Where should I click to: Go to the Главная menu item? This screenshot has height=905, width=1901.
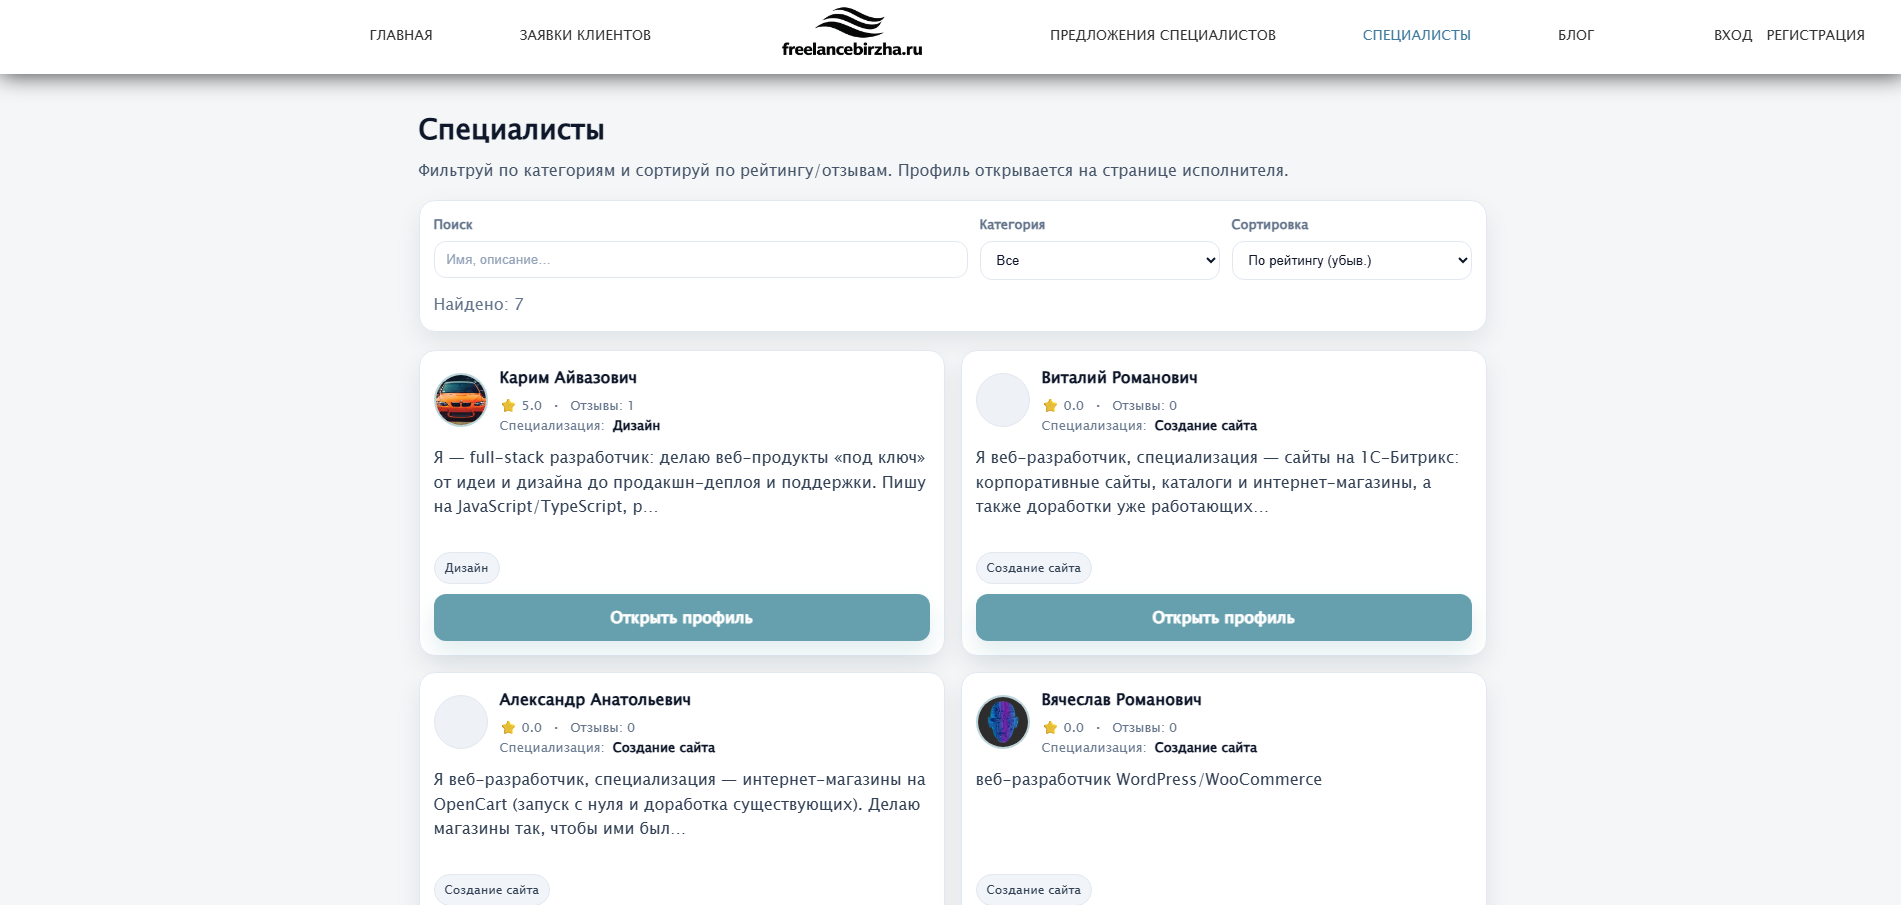pyautogui.click(x=401, y=35)
